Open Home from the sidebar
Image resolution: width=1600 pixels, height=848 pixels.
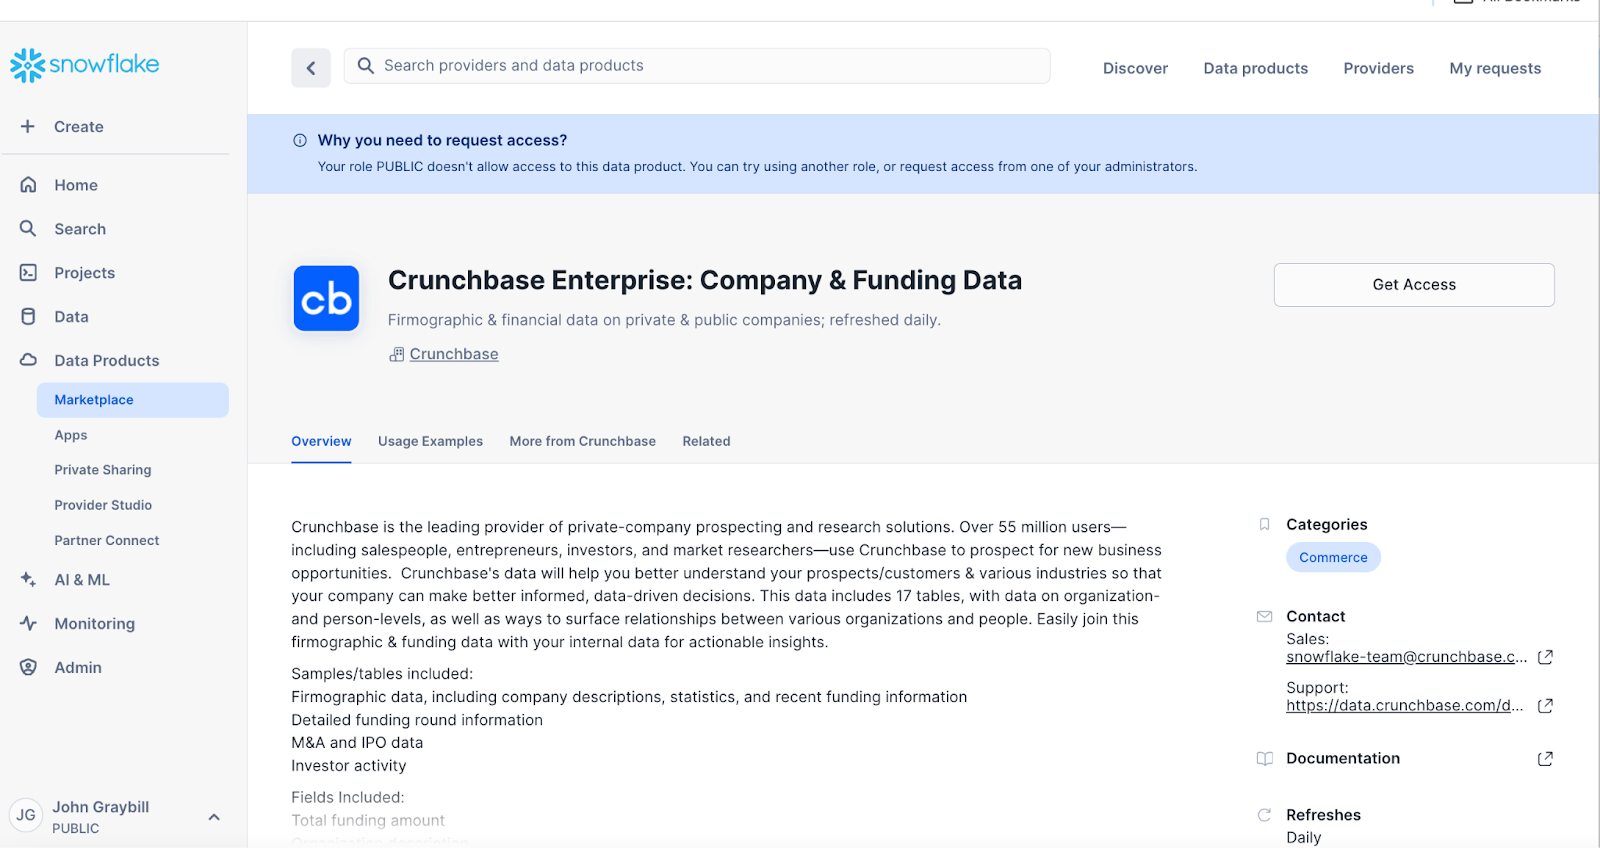75,185
